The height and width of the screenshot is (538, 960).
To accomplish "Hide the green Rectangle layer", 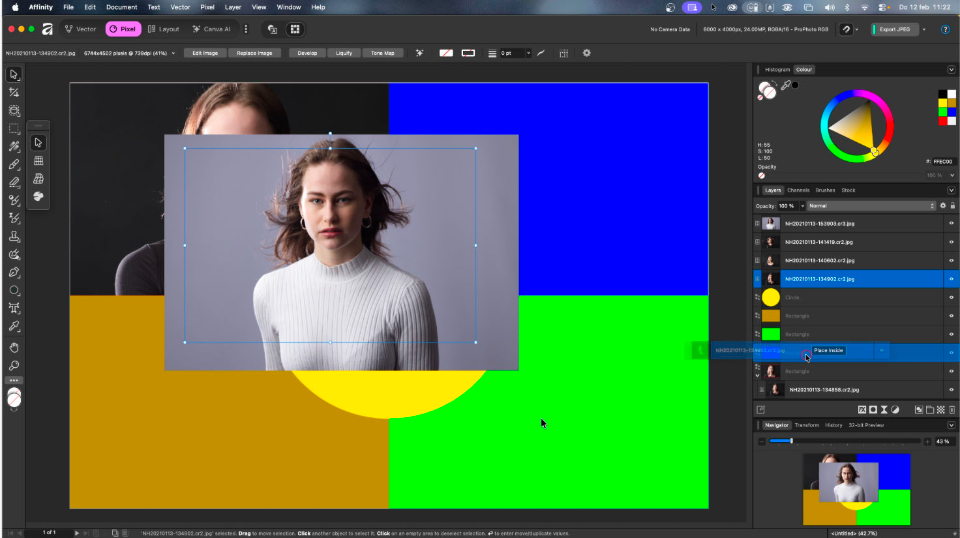I will (x=951, y=334).
